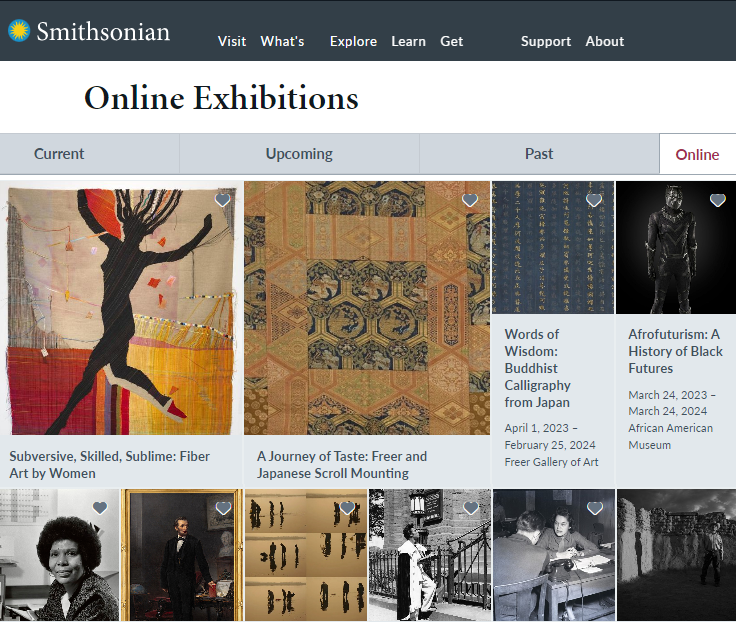Open the Support menu item
Image resolution: width=736 pixels, height=622 pixels.
[546, 41]
